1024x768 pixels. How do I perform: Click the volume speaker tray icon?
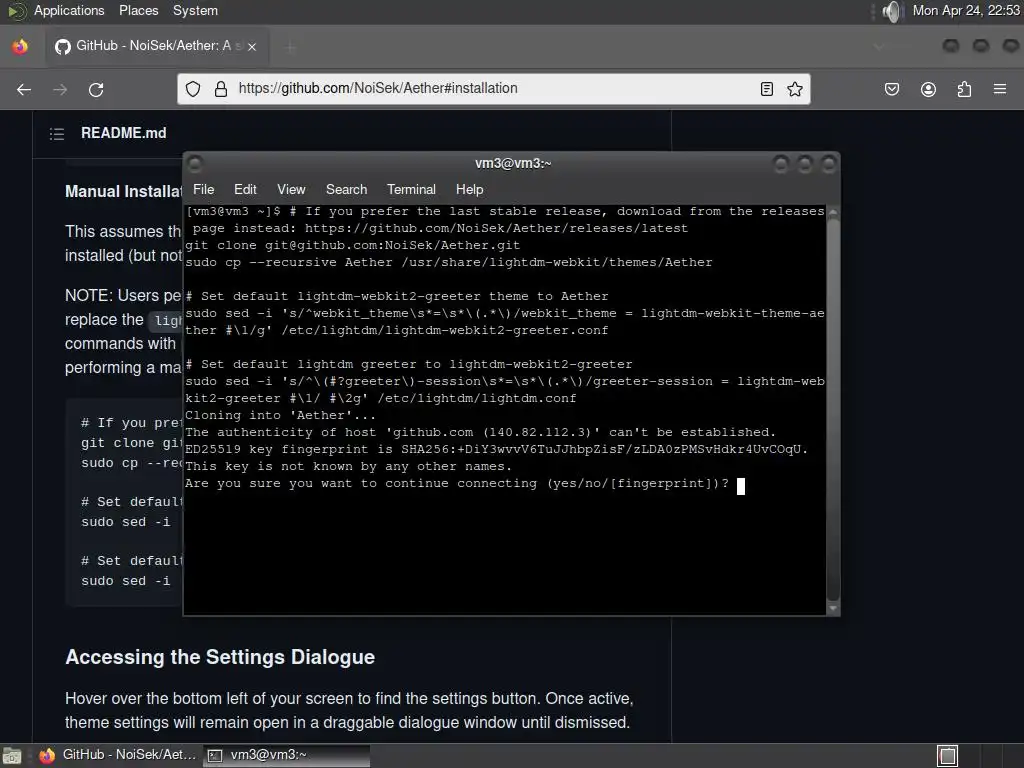(x=891, y=11)
